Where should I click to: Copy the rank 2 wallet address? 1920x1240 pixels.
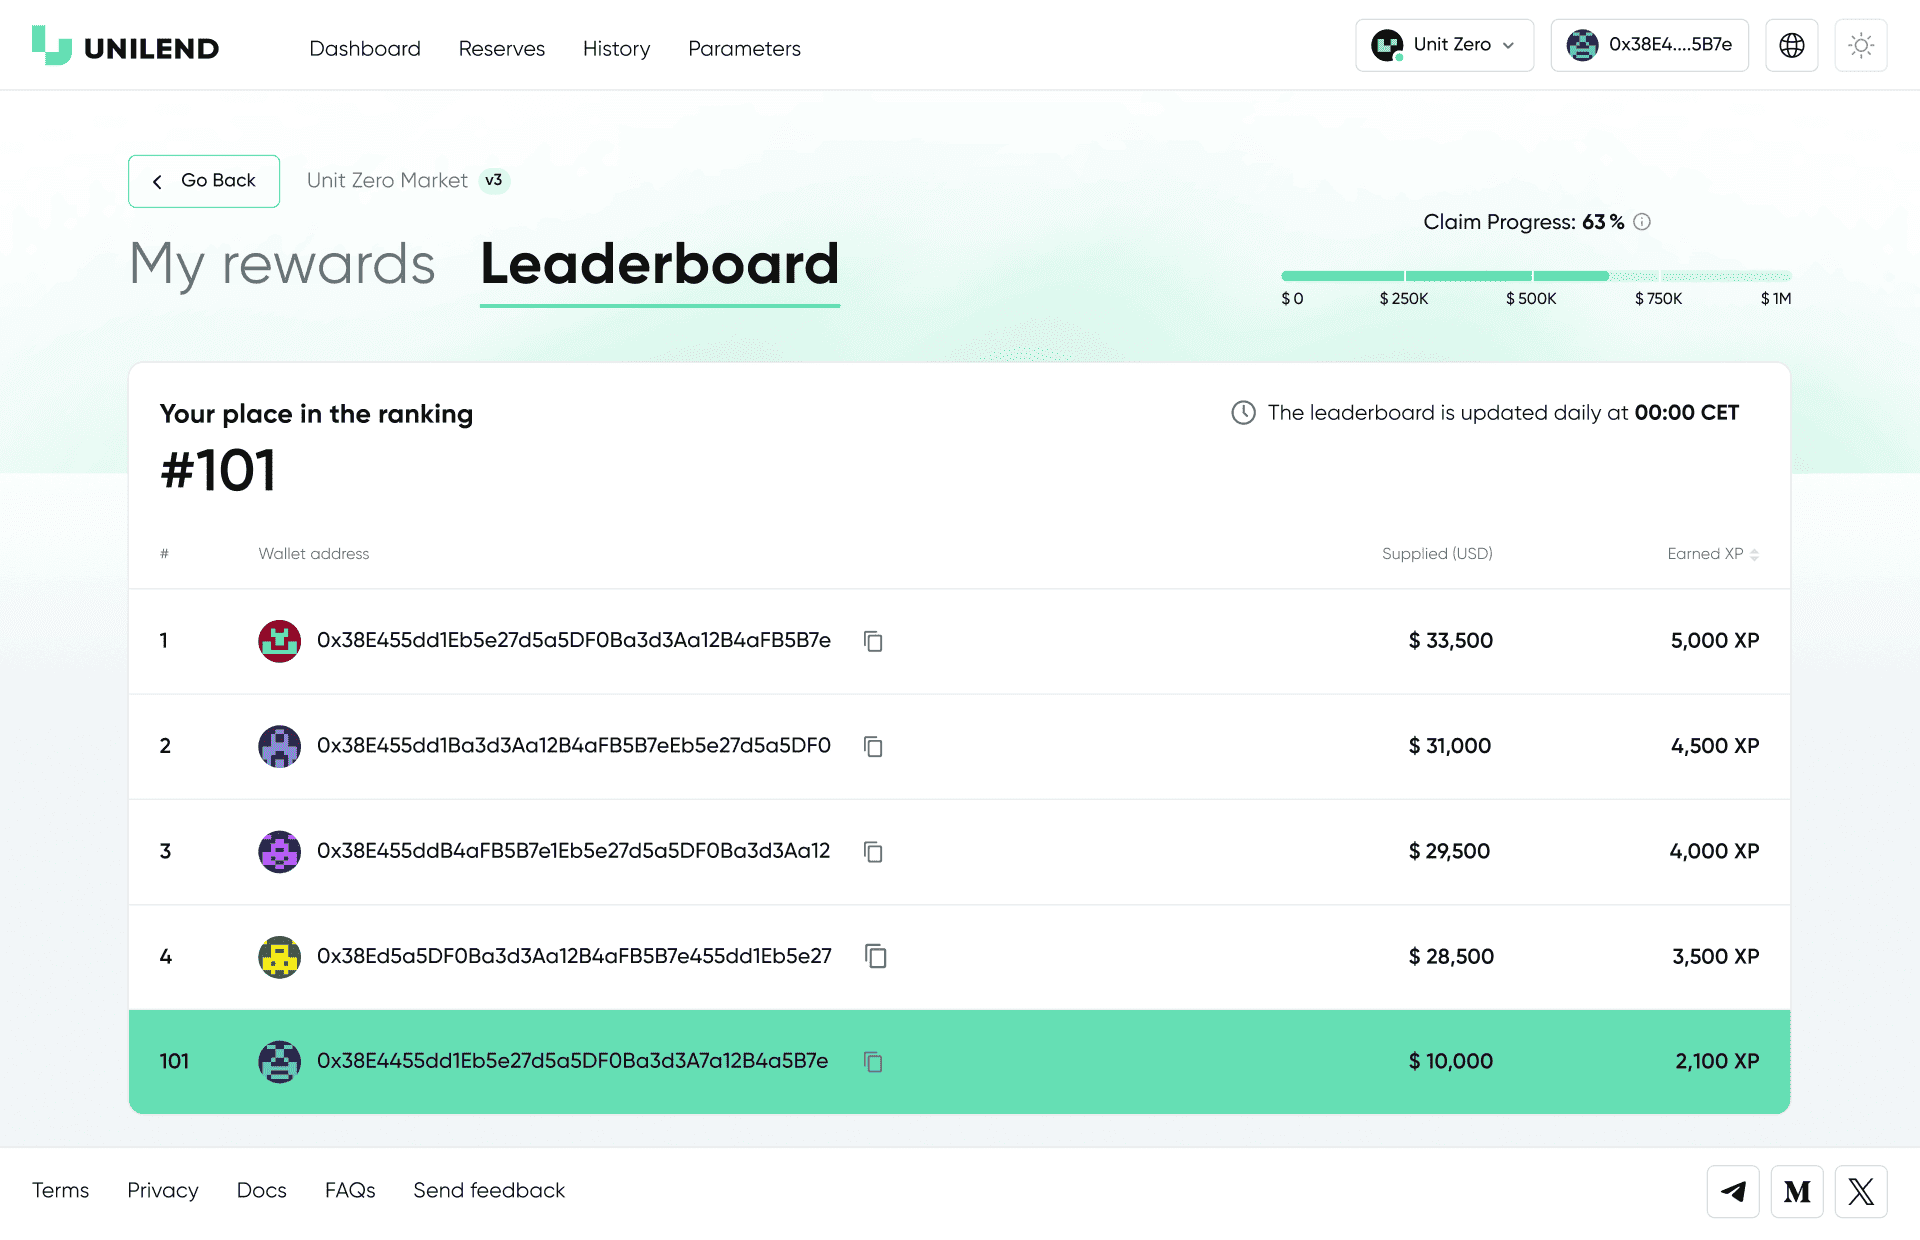point(873,746)
